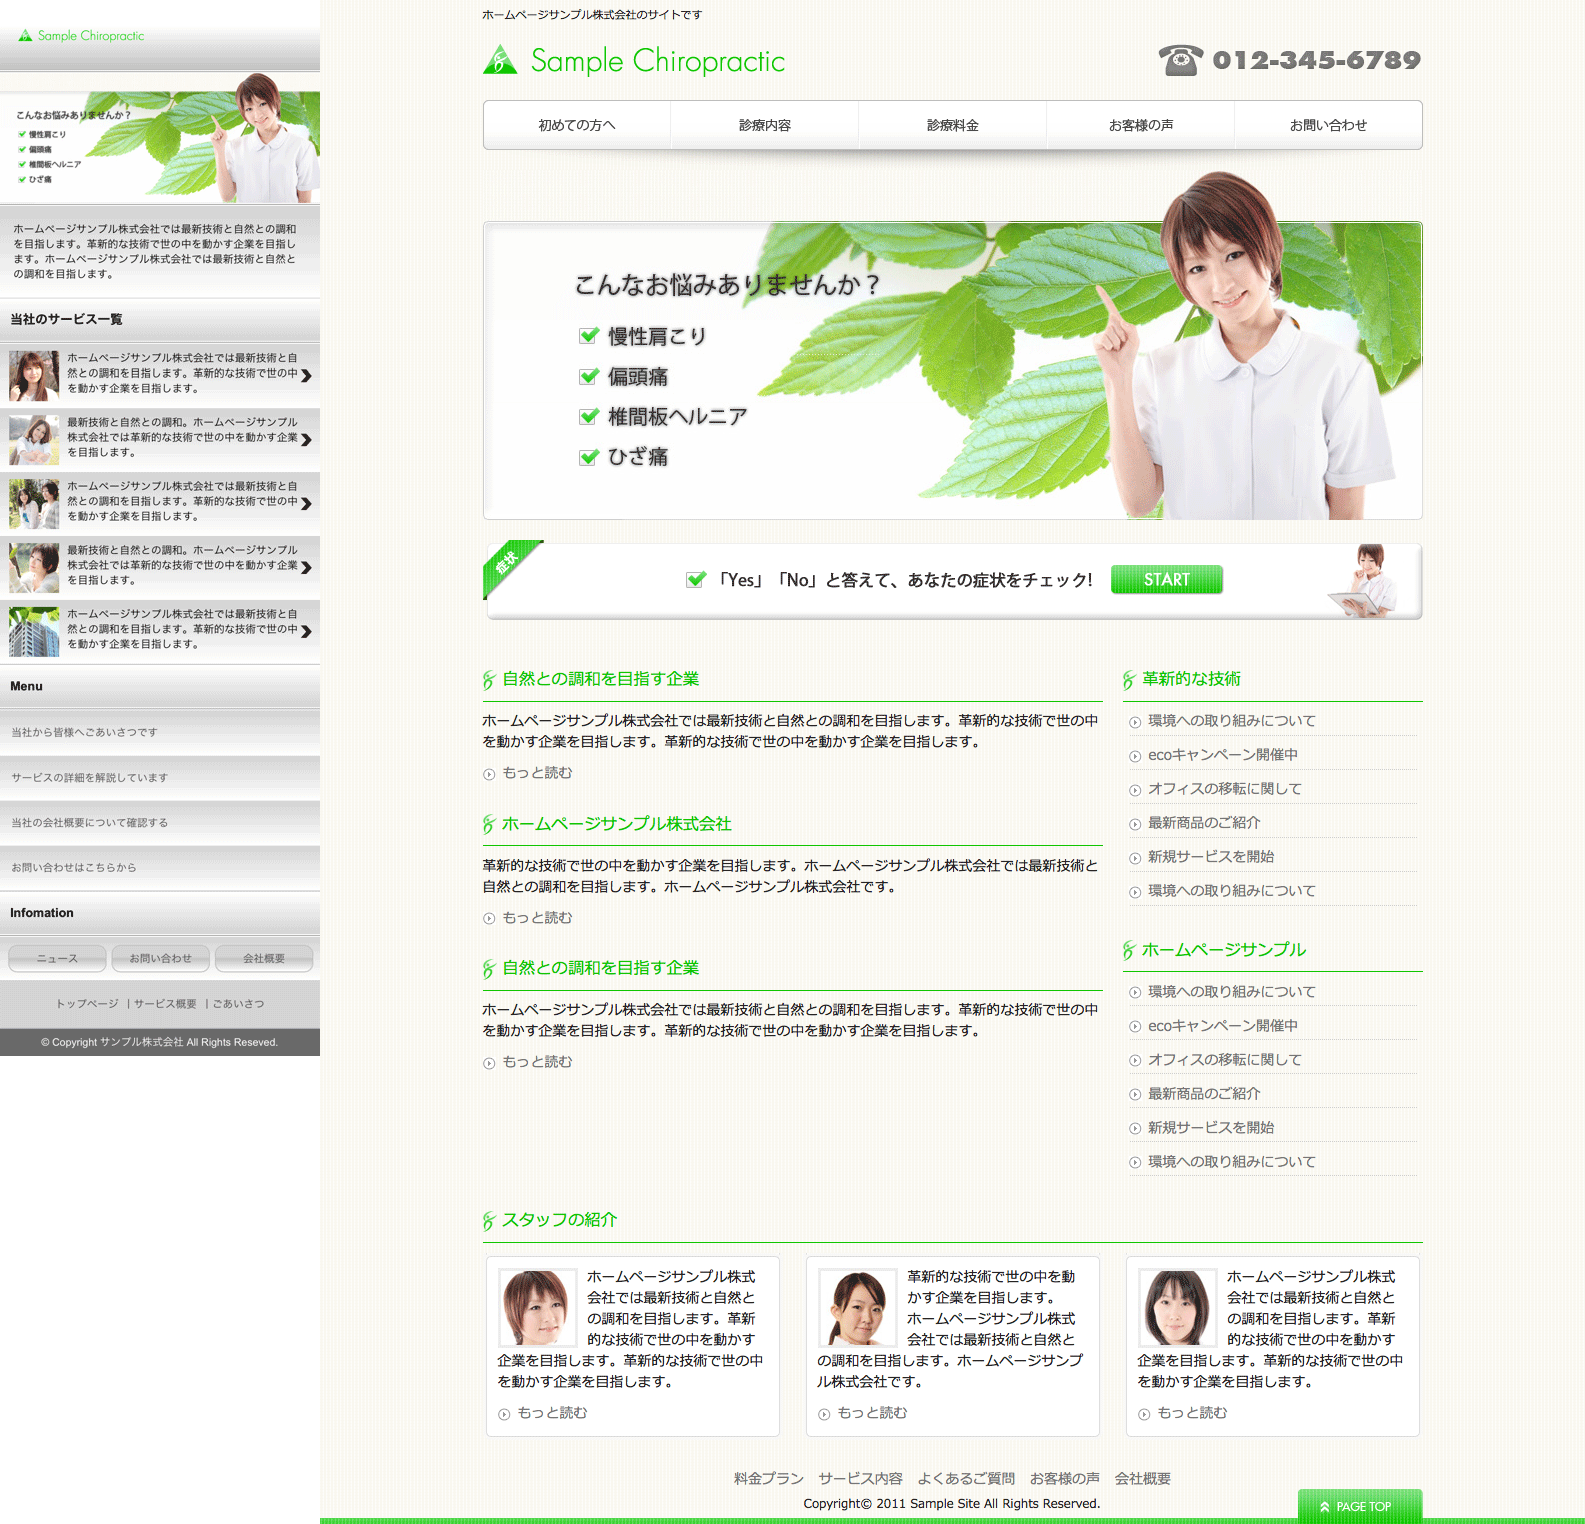1585x1524 pixels.
Task: Open the お問い合わせ navigation menu item
Action: pos(1327,125)
